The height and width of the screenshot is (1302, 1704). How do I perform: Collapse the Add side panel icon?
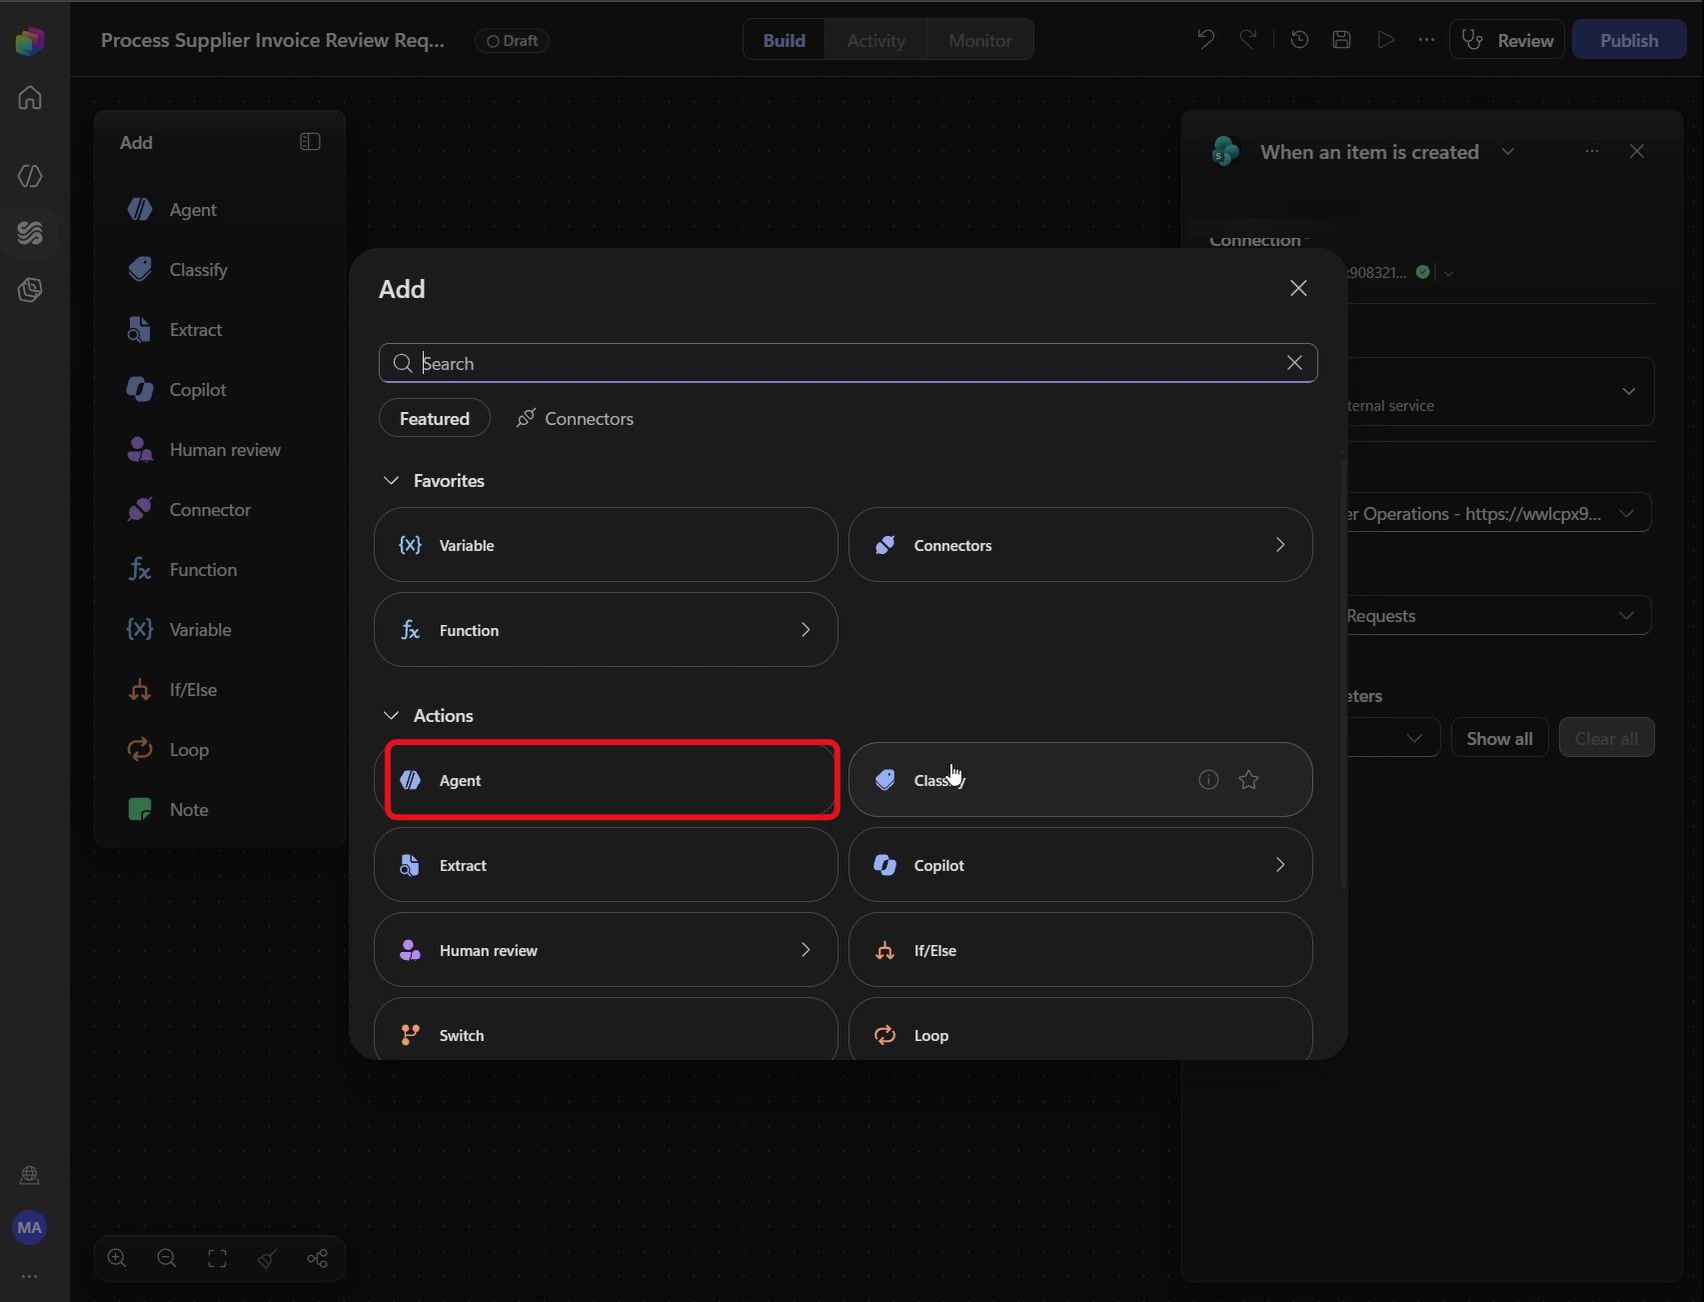(x=310, y=142)
